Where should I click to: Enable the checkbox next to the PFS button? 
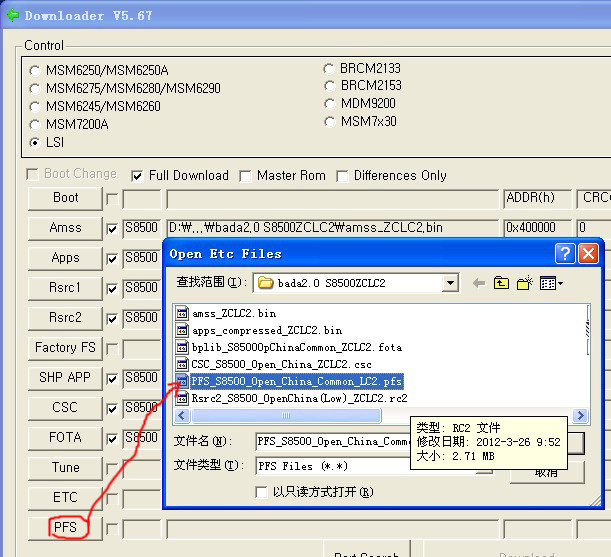click(x=112, y=529)
